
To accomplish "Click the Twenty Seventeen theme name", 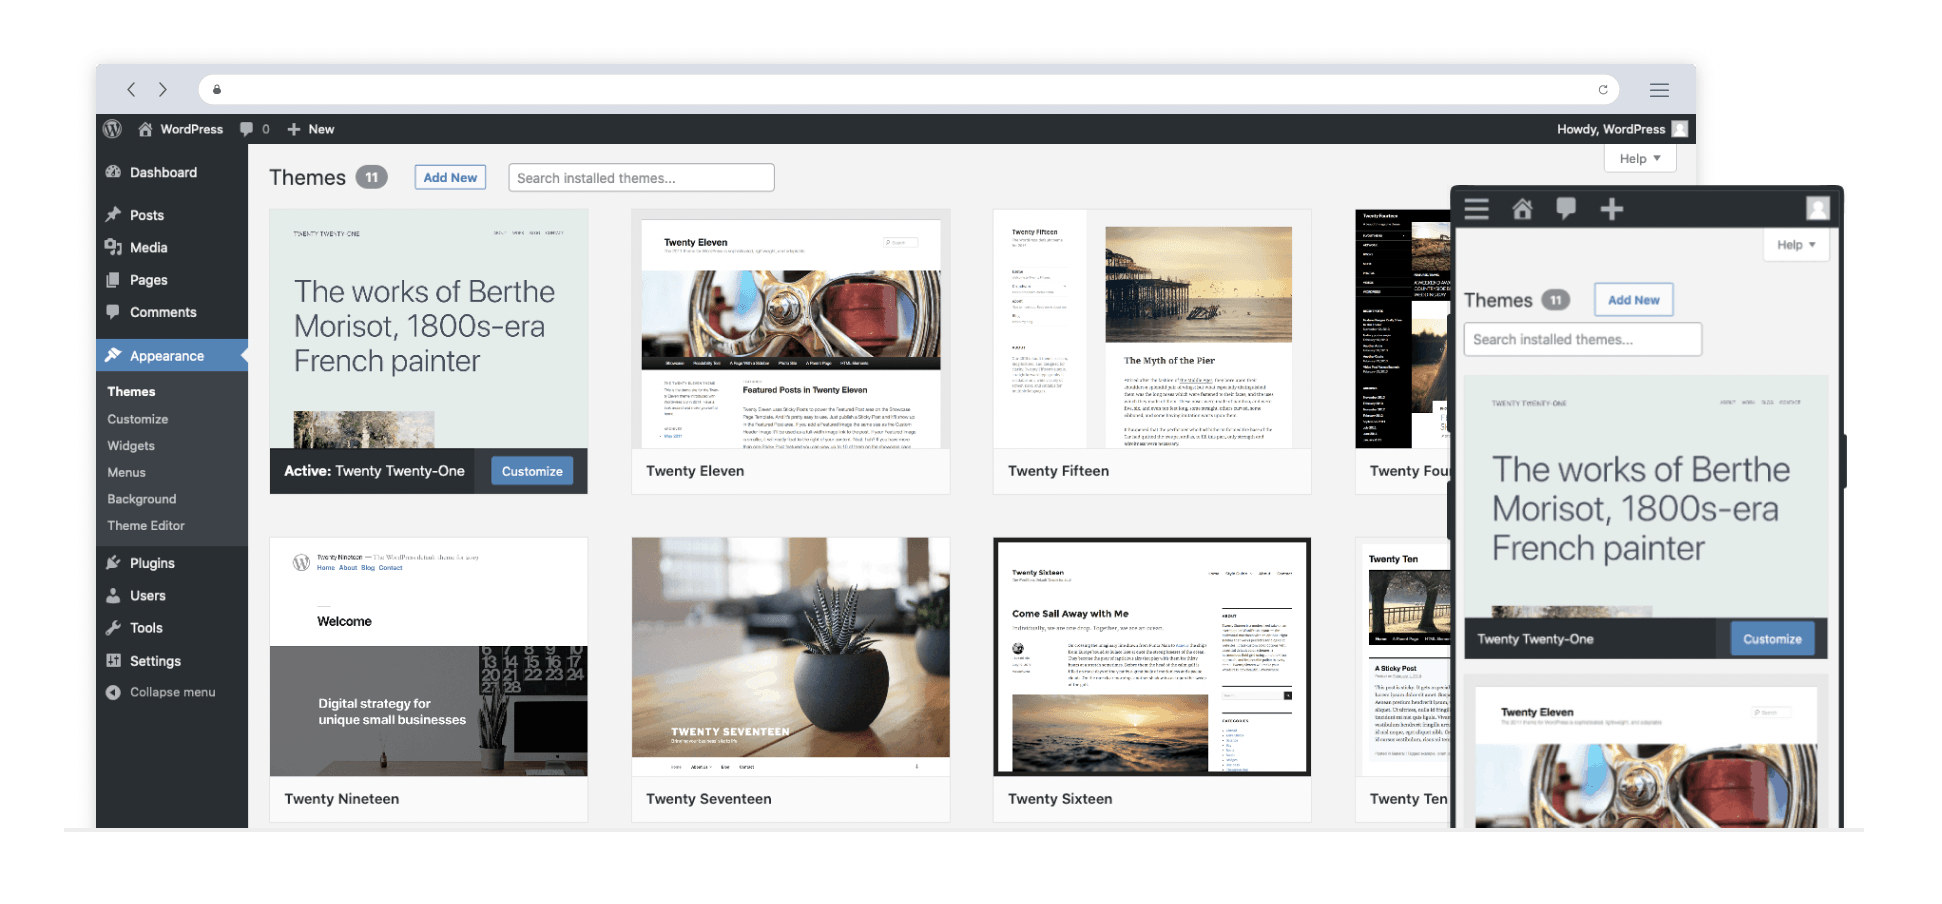I will click(708, 799).
